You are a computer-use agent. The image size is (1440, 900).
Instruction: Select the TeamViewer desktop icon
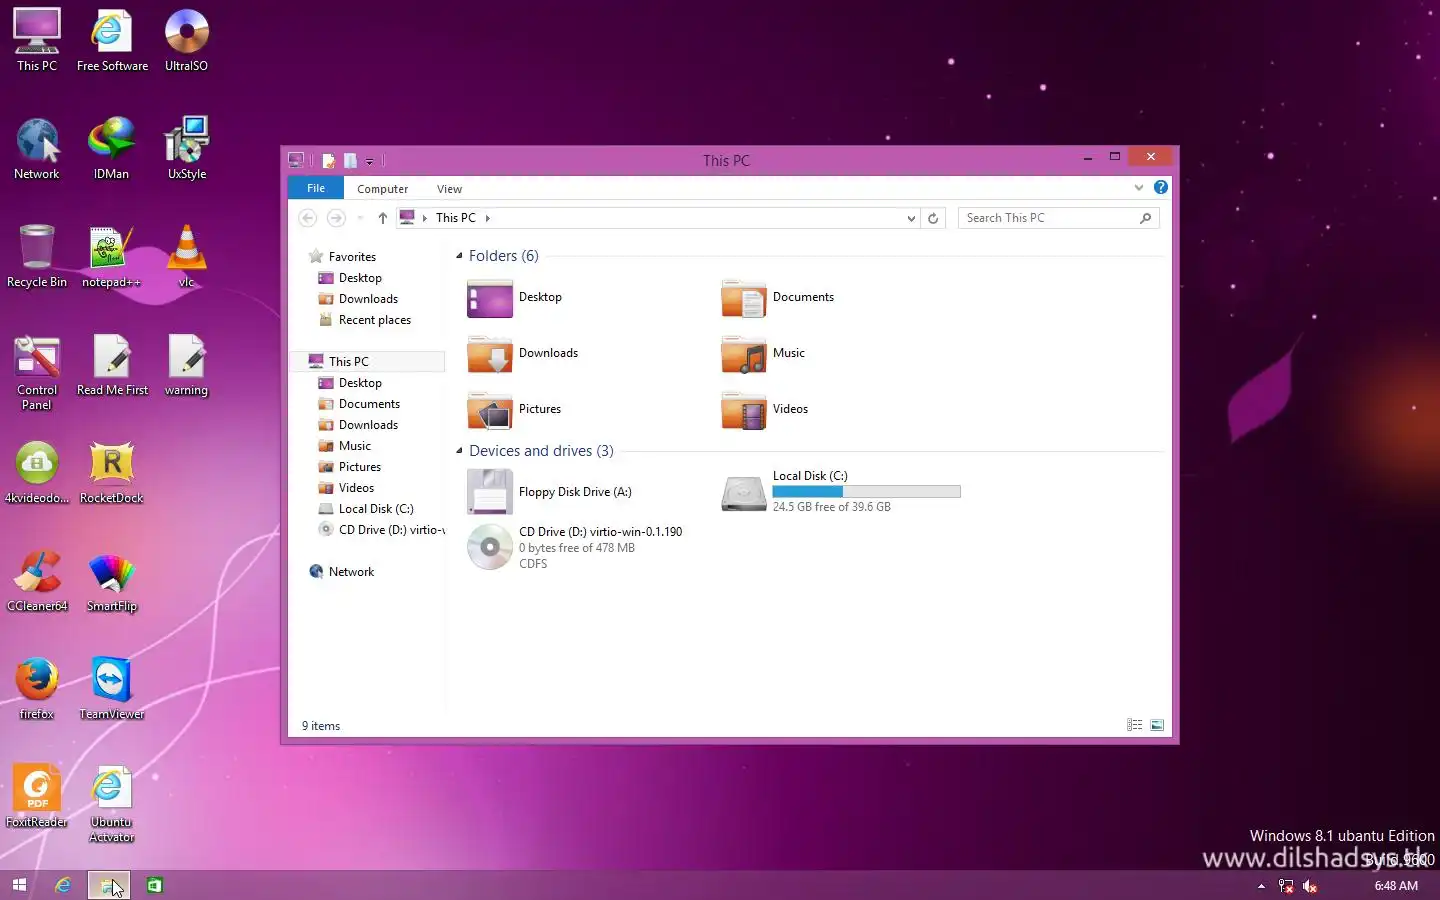111,688
